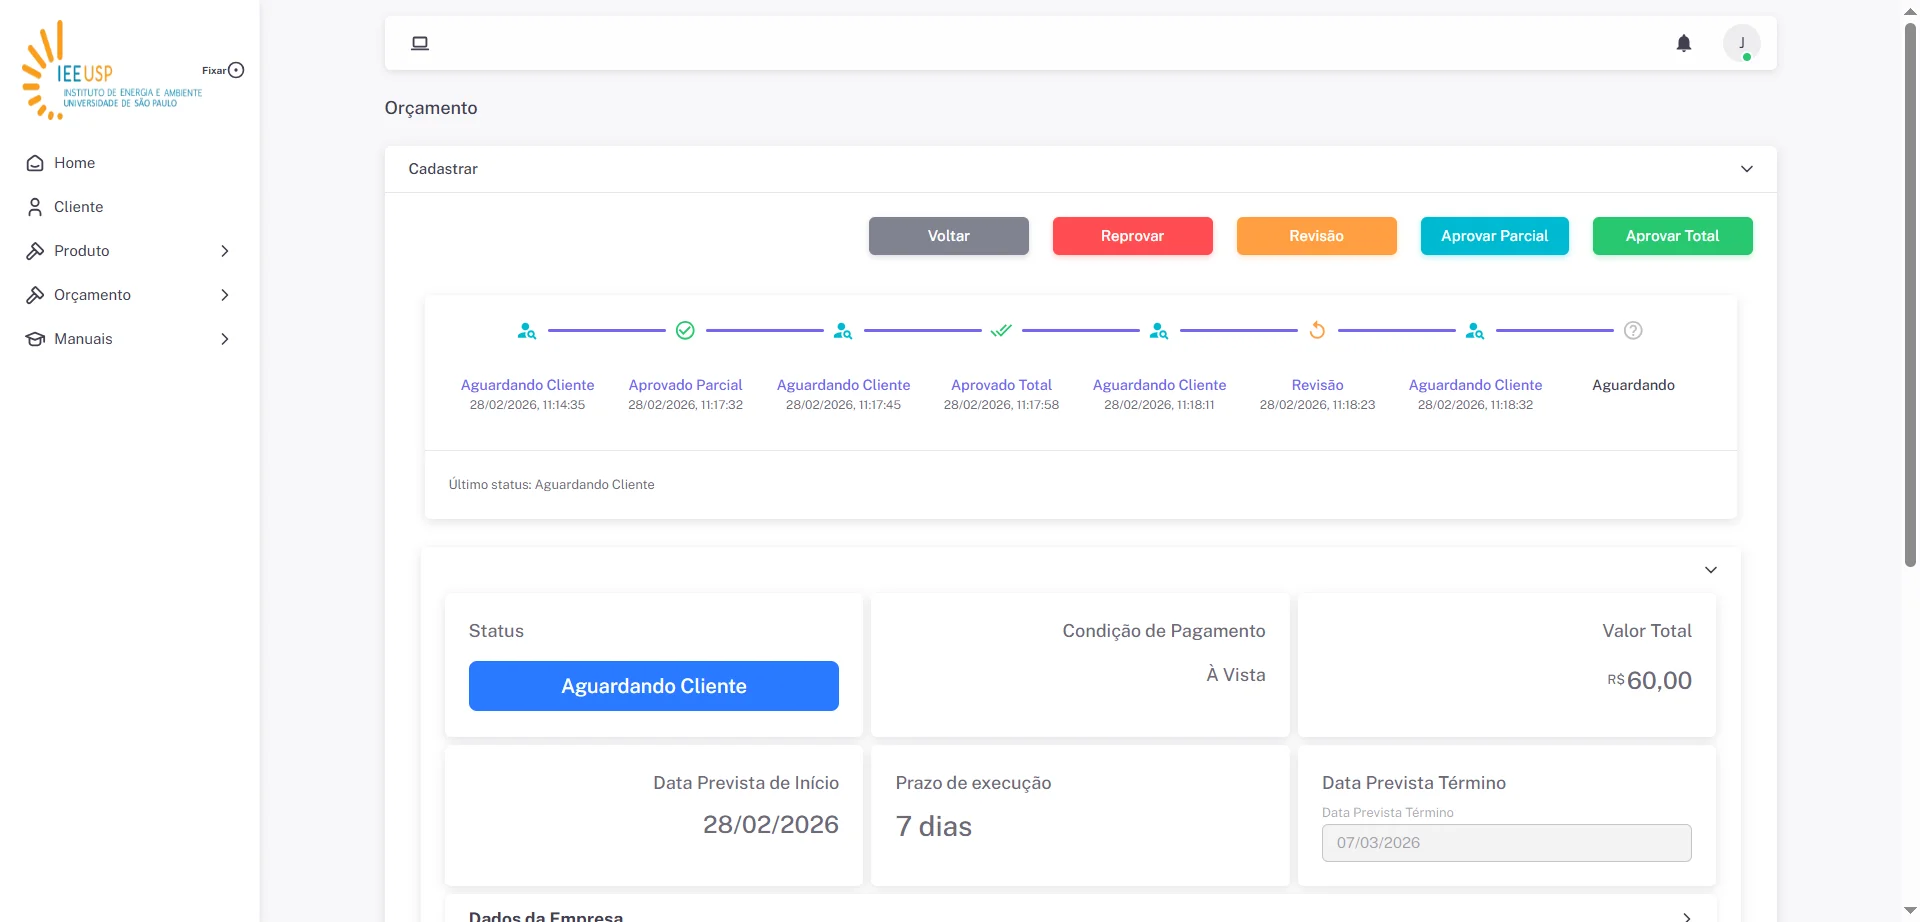Click the Revisão orange button
1920x922 pixels.
1317,236
